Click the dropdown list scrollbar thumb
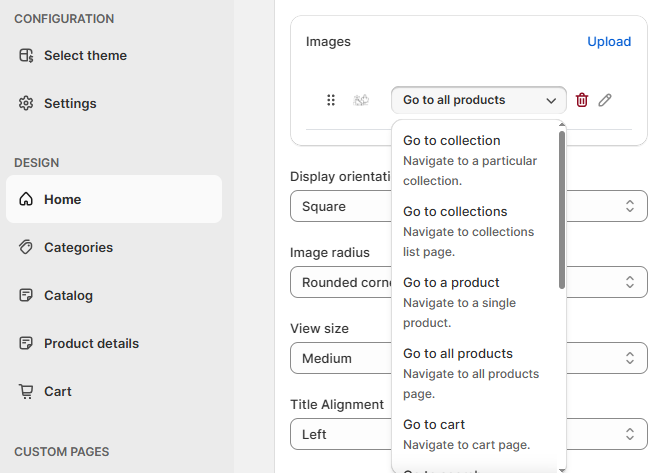Screen dimensions: 662x473 pos(562,210)
